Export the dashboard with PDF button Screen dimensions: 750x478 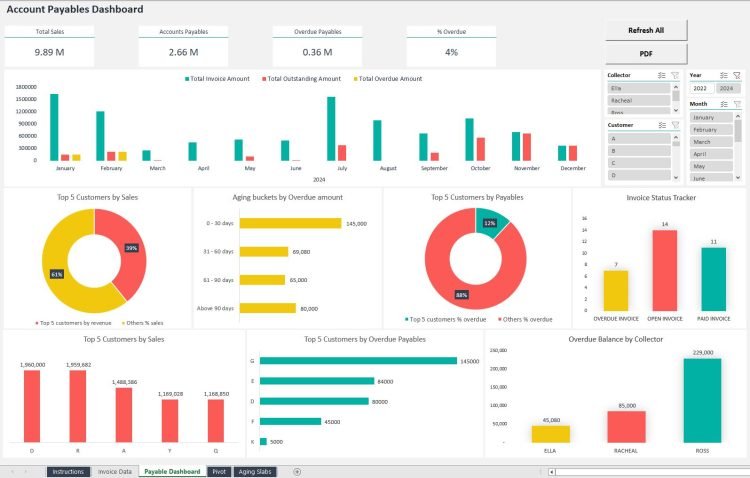click(646, 53)
